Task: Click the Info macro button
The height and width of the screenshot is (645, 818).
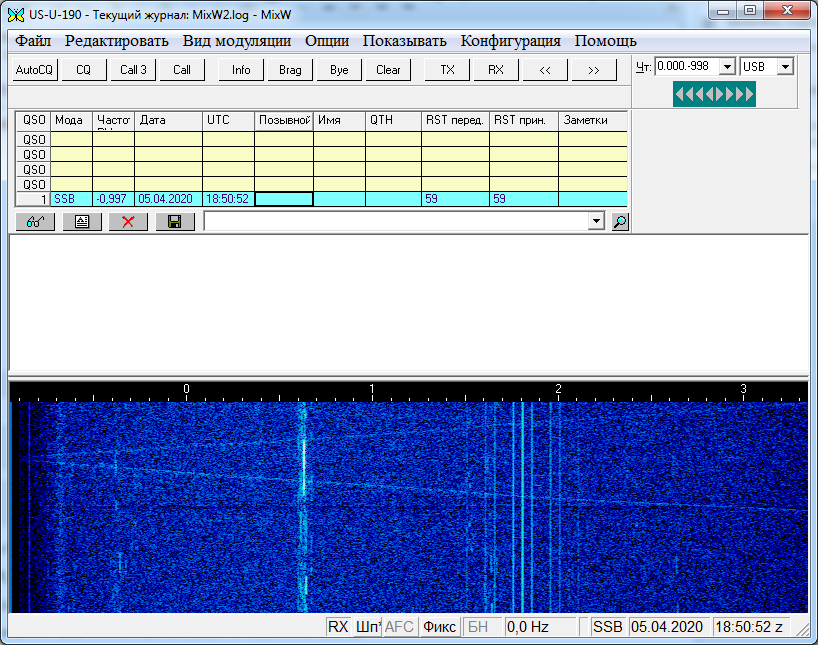Action: pos(241,70)
